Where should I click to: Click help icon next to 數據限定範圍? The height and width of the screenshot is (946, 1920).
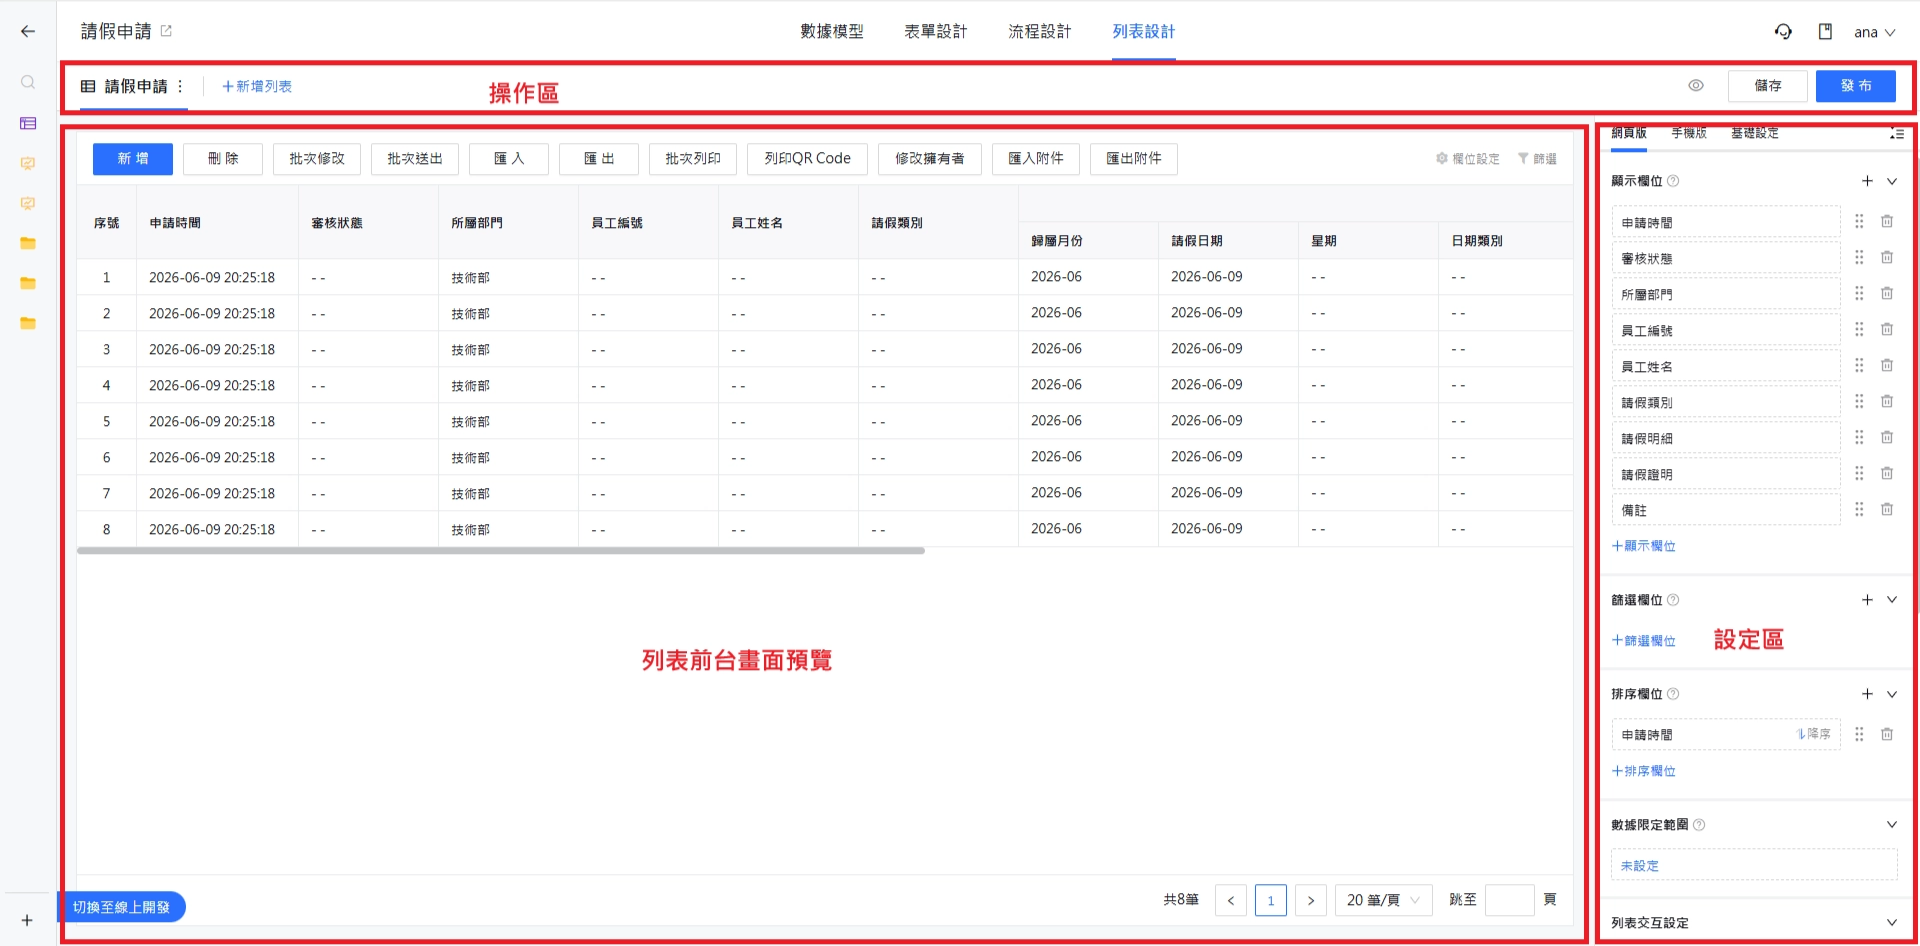pos(1699,825)
